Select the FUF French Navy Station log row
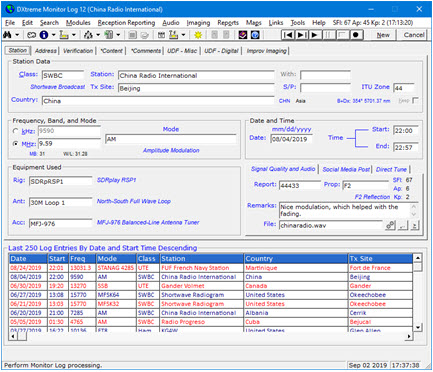 pos(211,268)
